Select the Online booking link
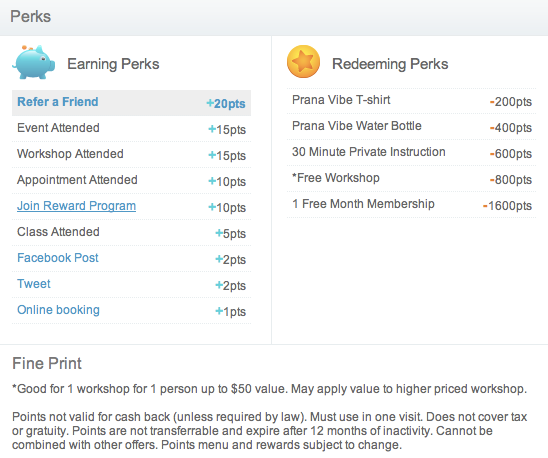Image resolution: width=548 pixels, height=458 pixels. pyautogui.click(x=58, y=310)
